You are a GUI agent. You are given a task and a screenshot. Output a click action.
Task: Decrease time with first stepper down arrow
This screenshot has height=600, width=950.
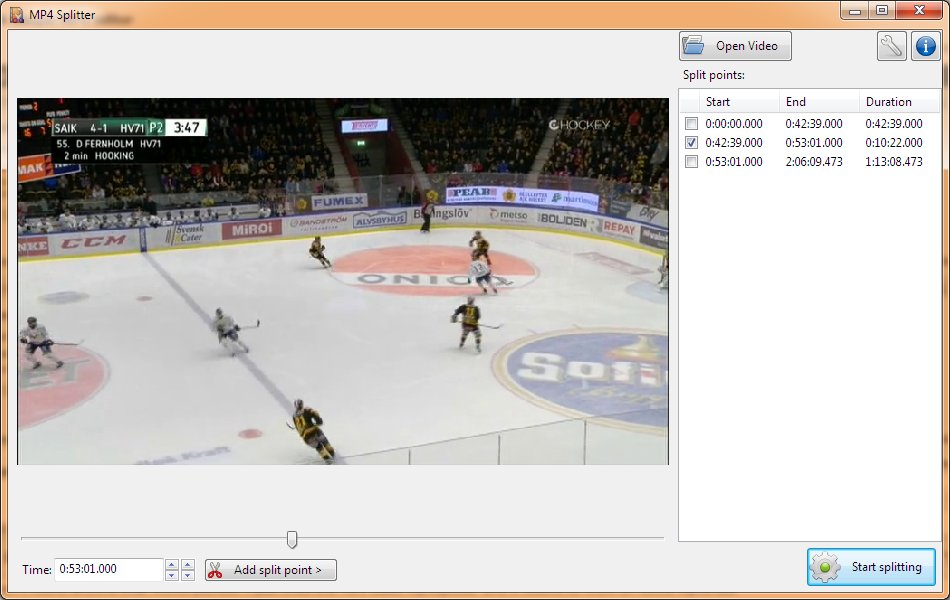(172, 575)
